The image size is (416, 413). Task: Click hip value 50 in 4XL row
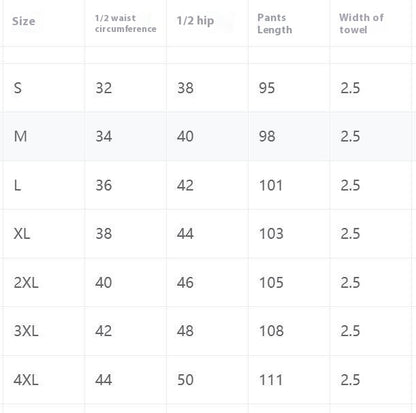(185, 380)
